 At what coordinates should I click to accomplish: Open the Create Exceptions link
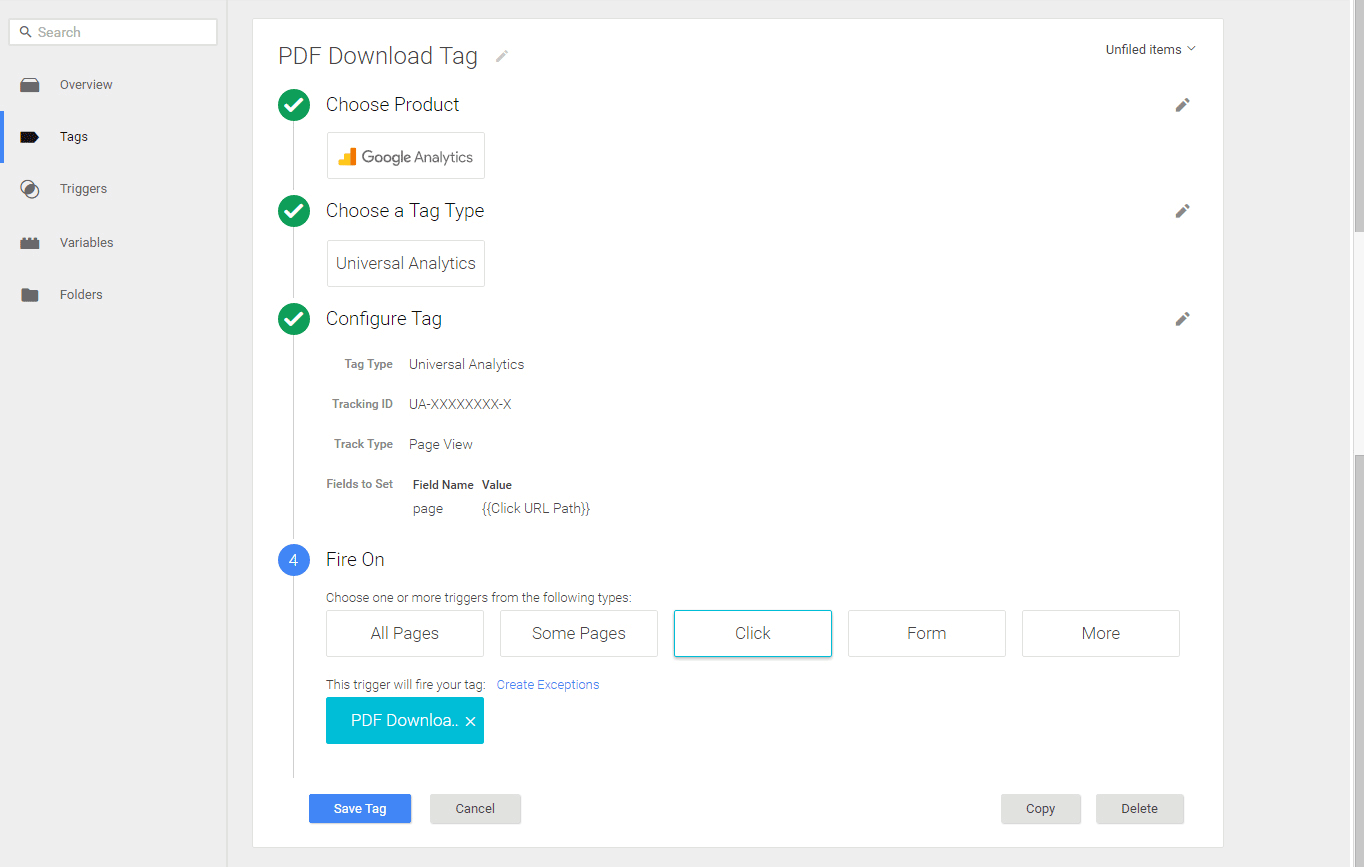[547, 684]
